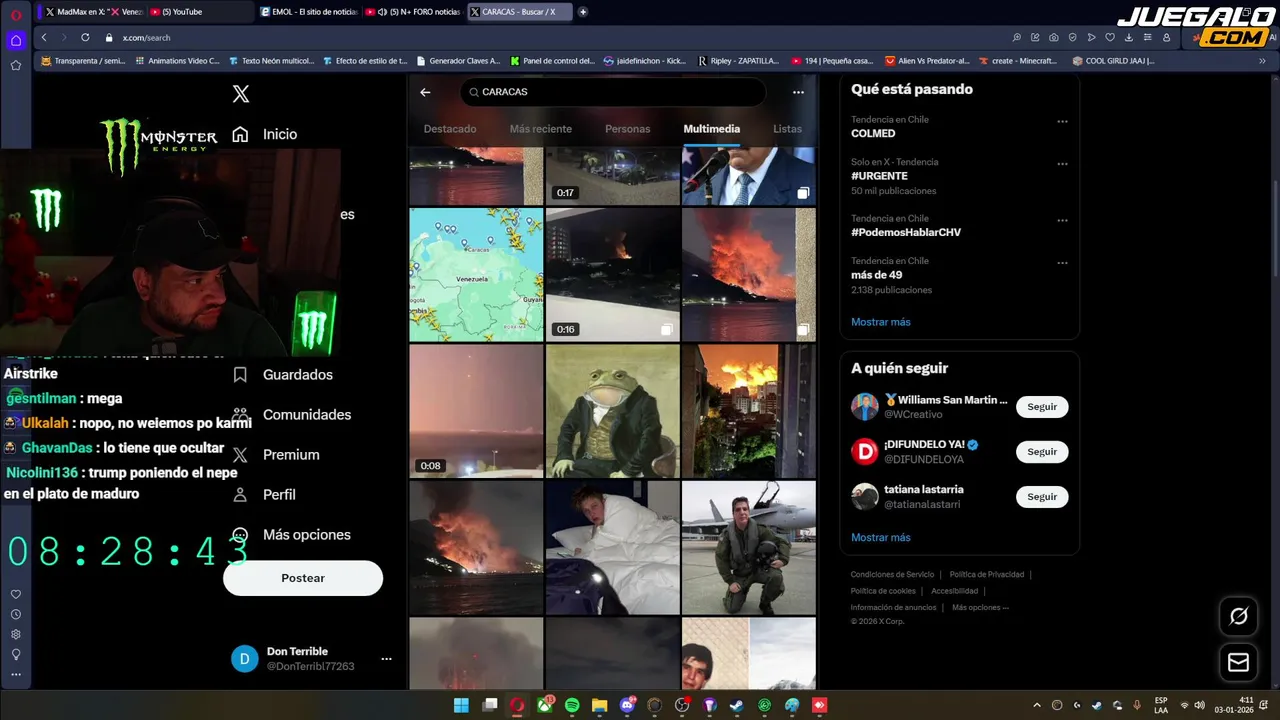Open Discord from the taskbar
Image resolution: width=1280 pixels, height=720 pixels.
pos(627,705)
